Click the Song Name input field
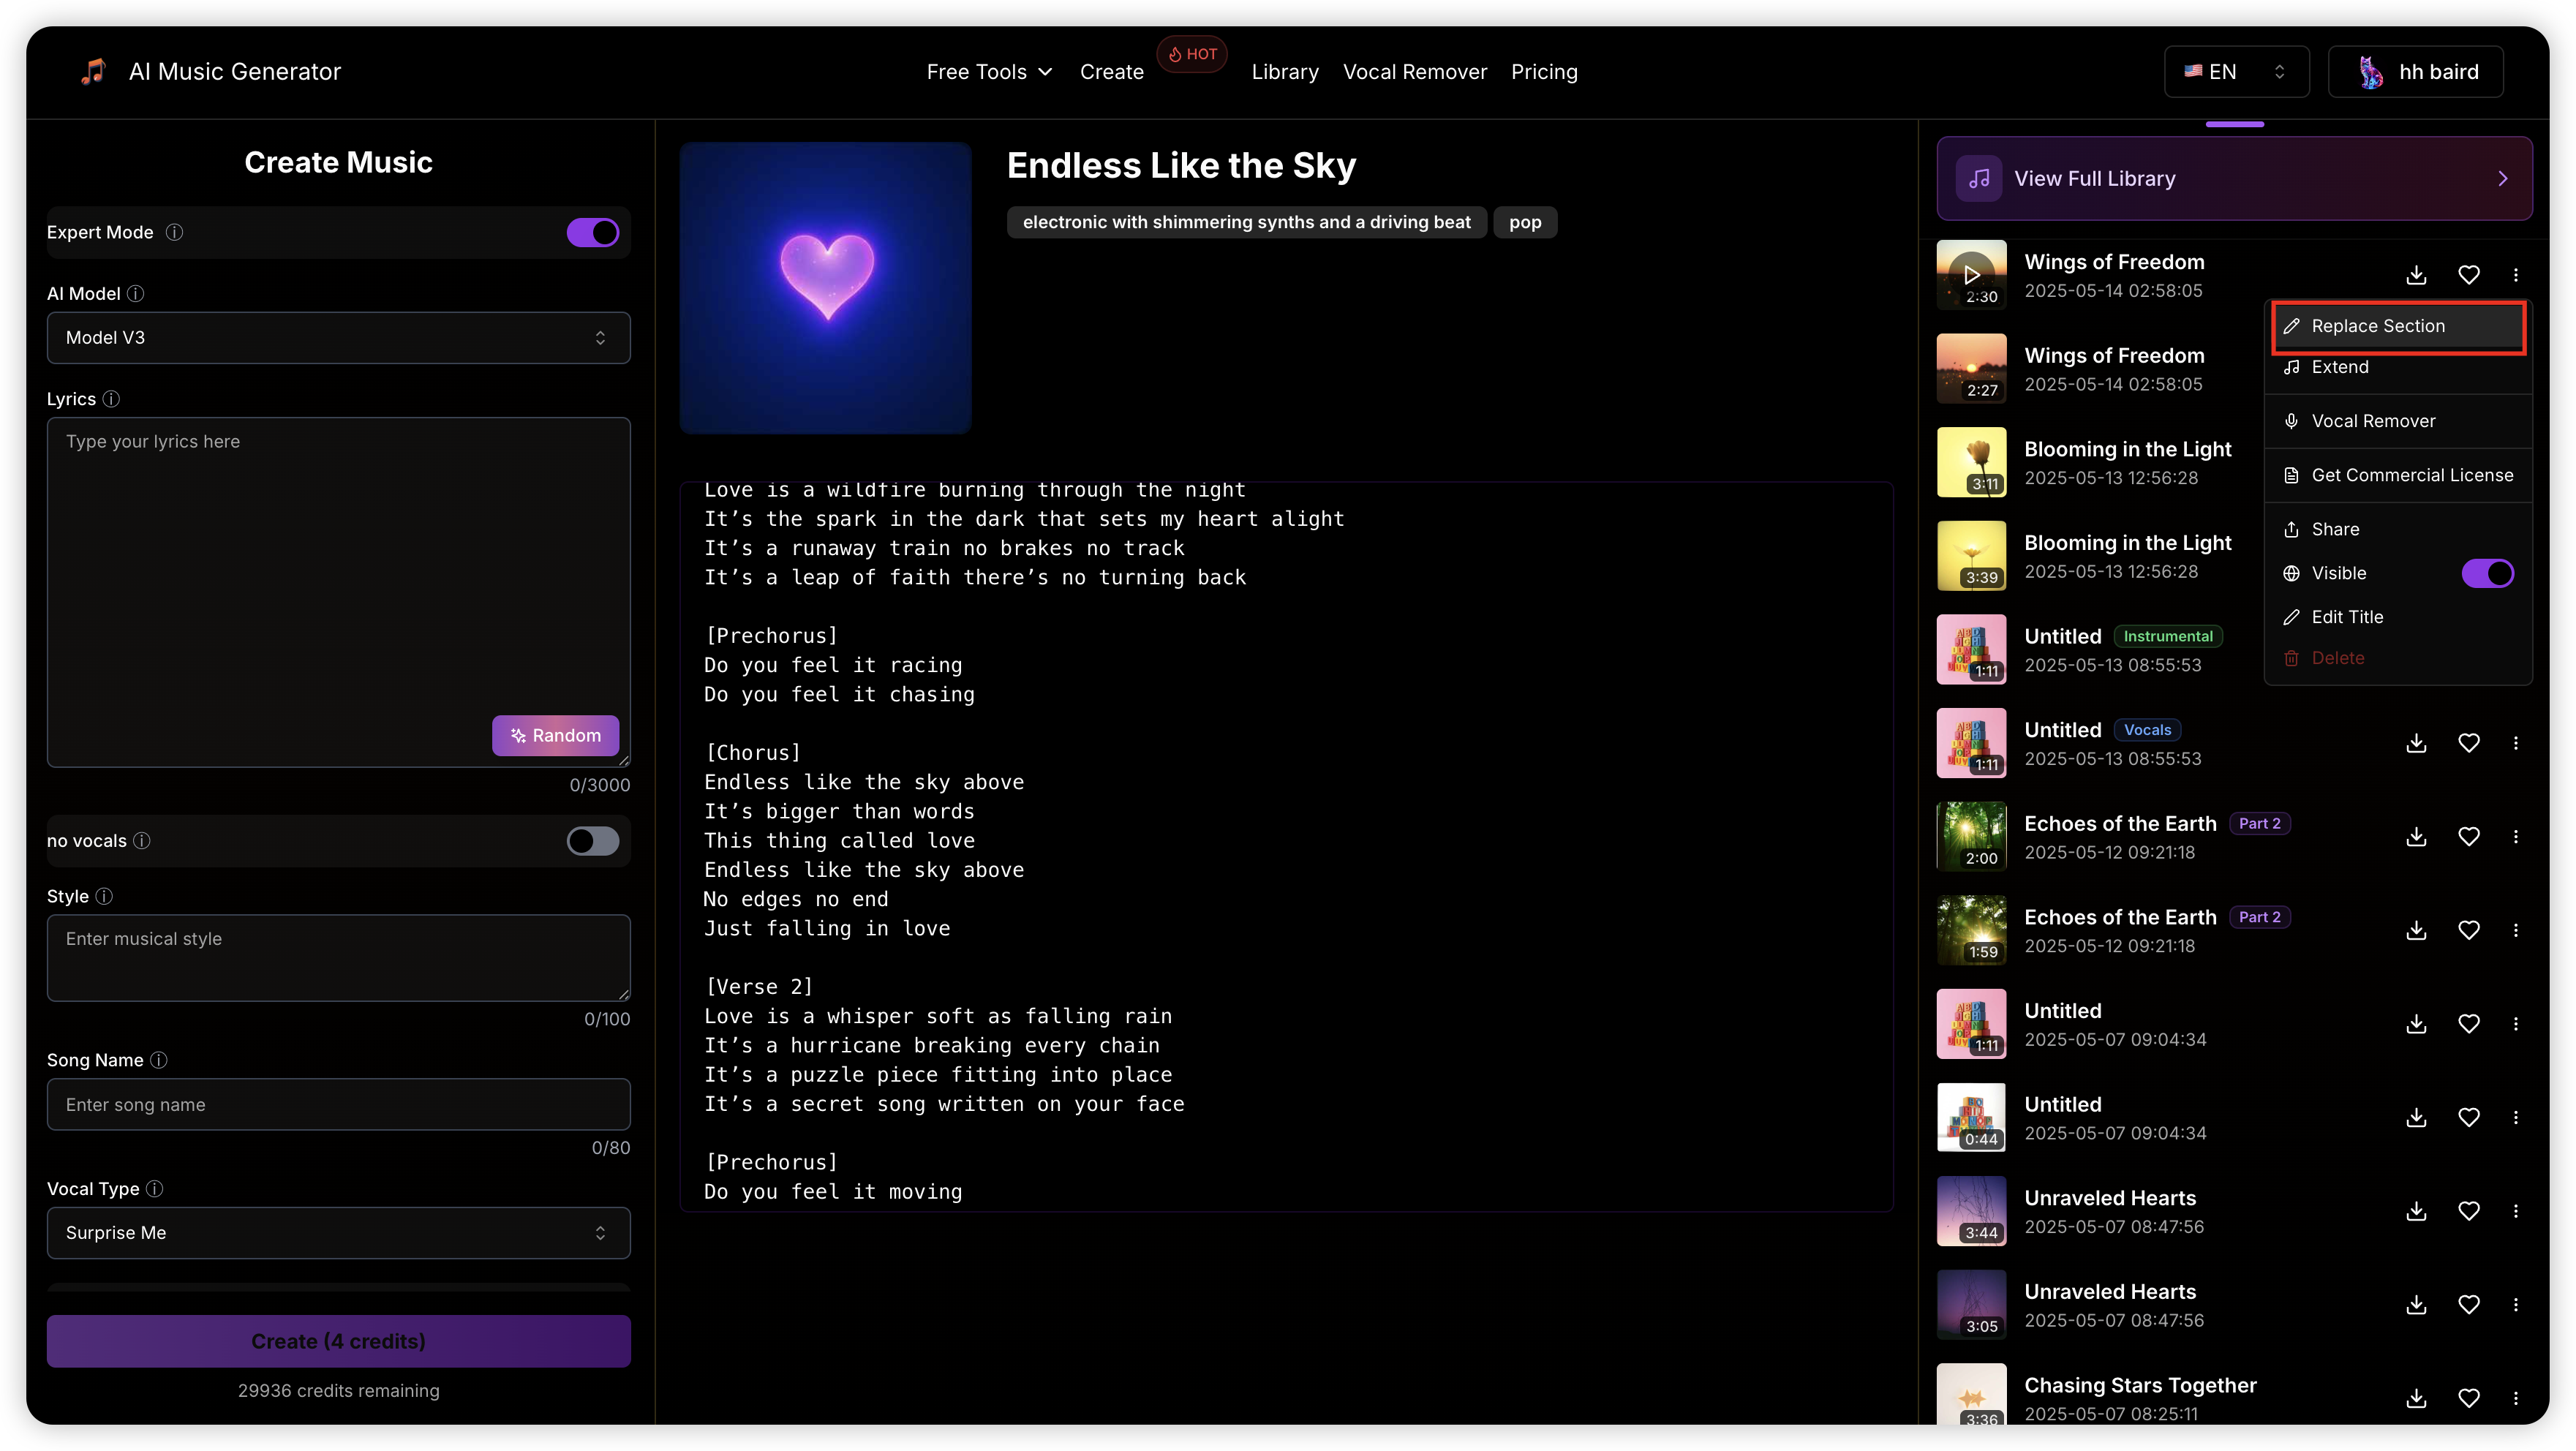This screenshot has width=2576, height=1451. point(338,1104)
